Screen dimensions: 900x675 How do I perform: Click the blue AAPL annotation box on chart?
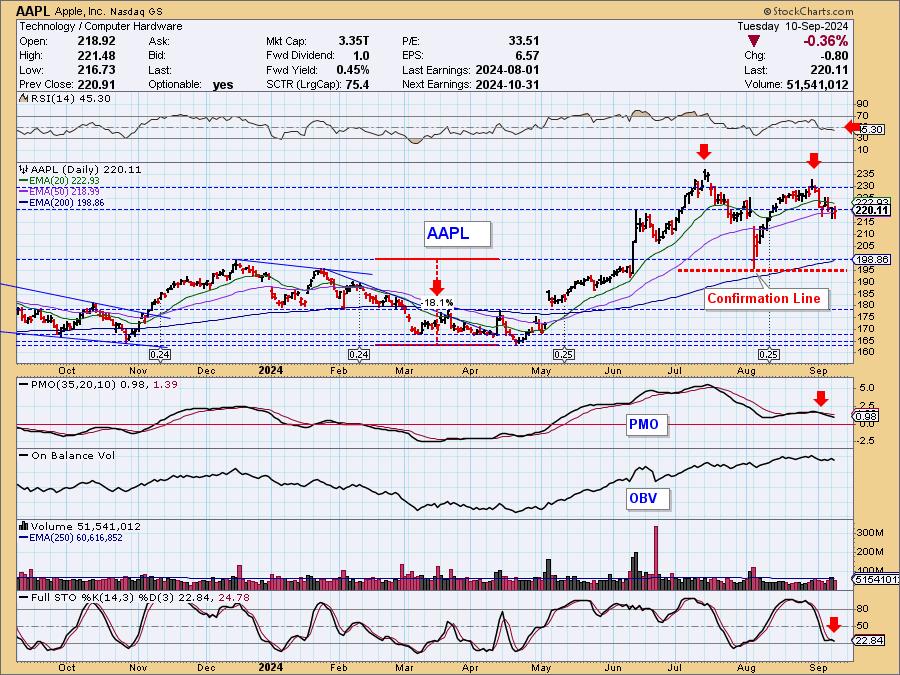click(x=457, y=234)
